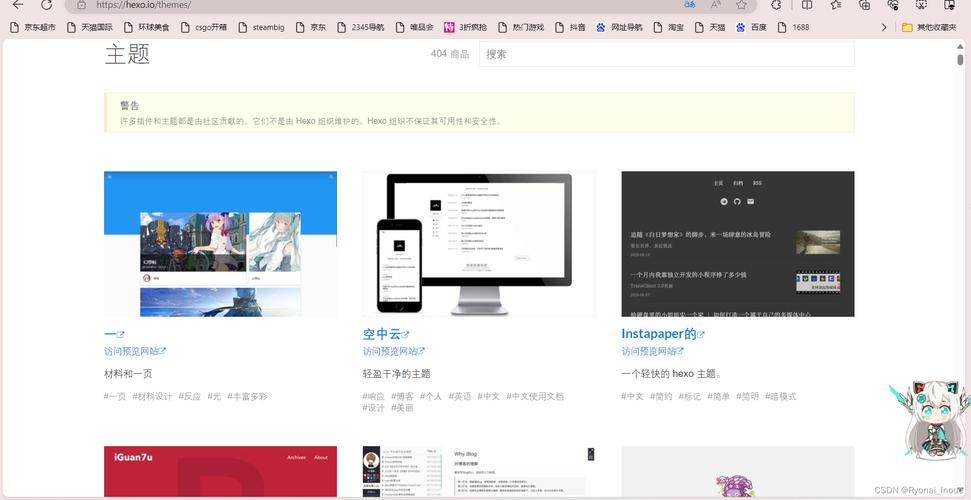Open the 3折疯抢 bookmark with the pink icon

(465, 27)
